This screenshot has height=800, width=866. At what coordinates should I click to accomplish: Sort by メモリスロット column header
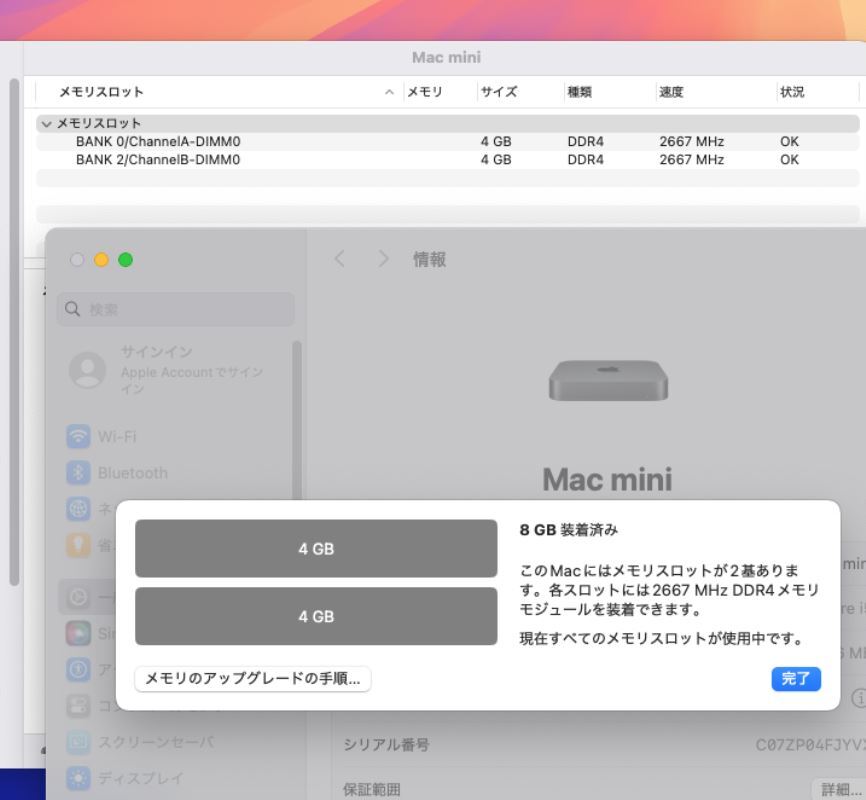coord(102,92)
